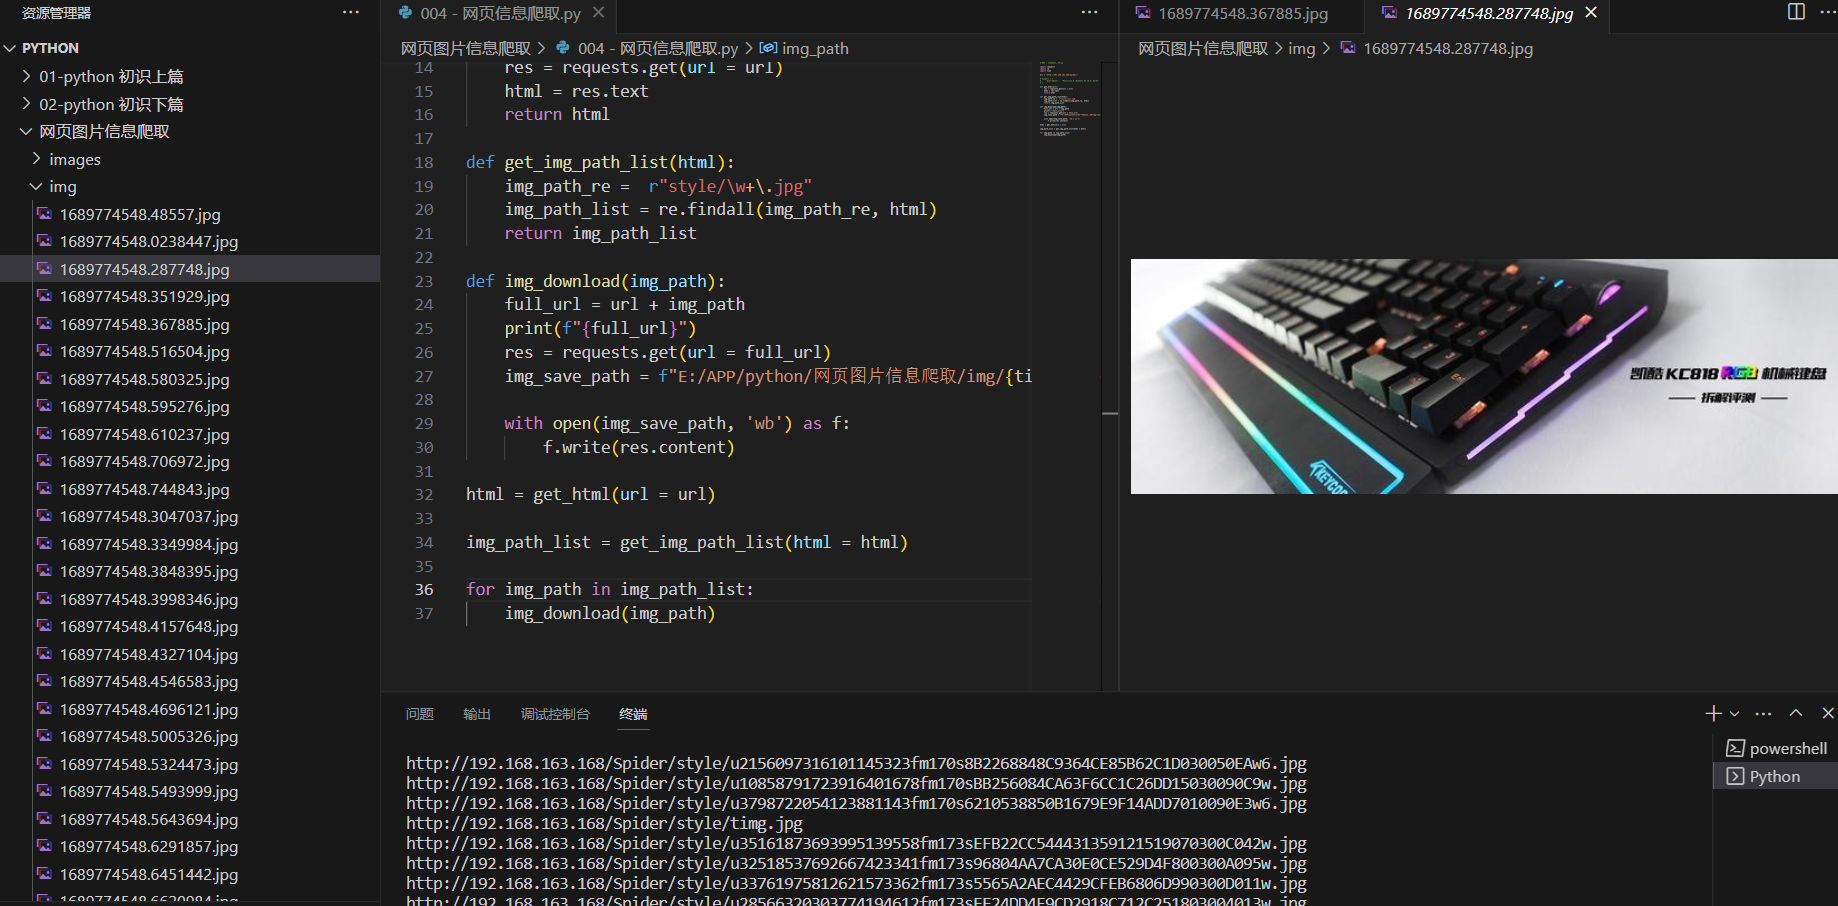Click image file icon of 1689774548.4327104.jpg

pos(44,653)
